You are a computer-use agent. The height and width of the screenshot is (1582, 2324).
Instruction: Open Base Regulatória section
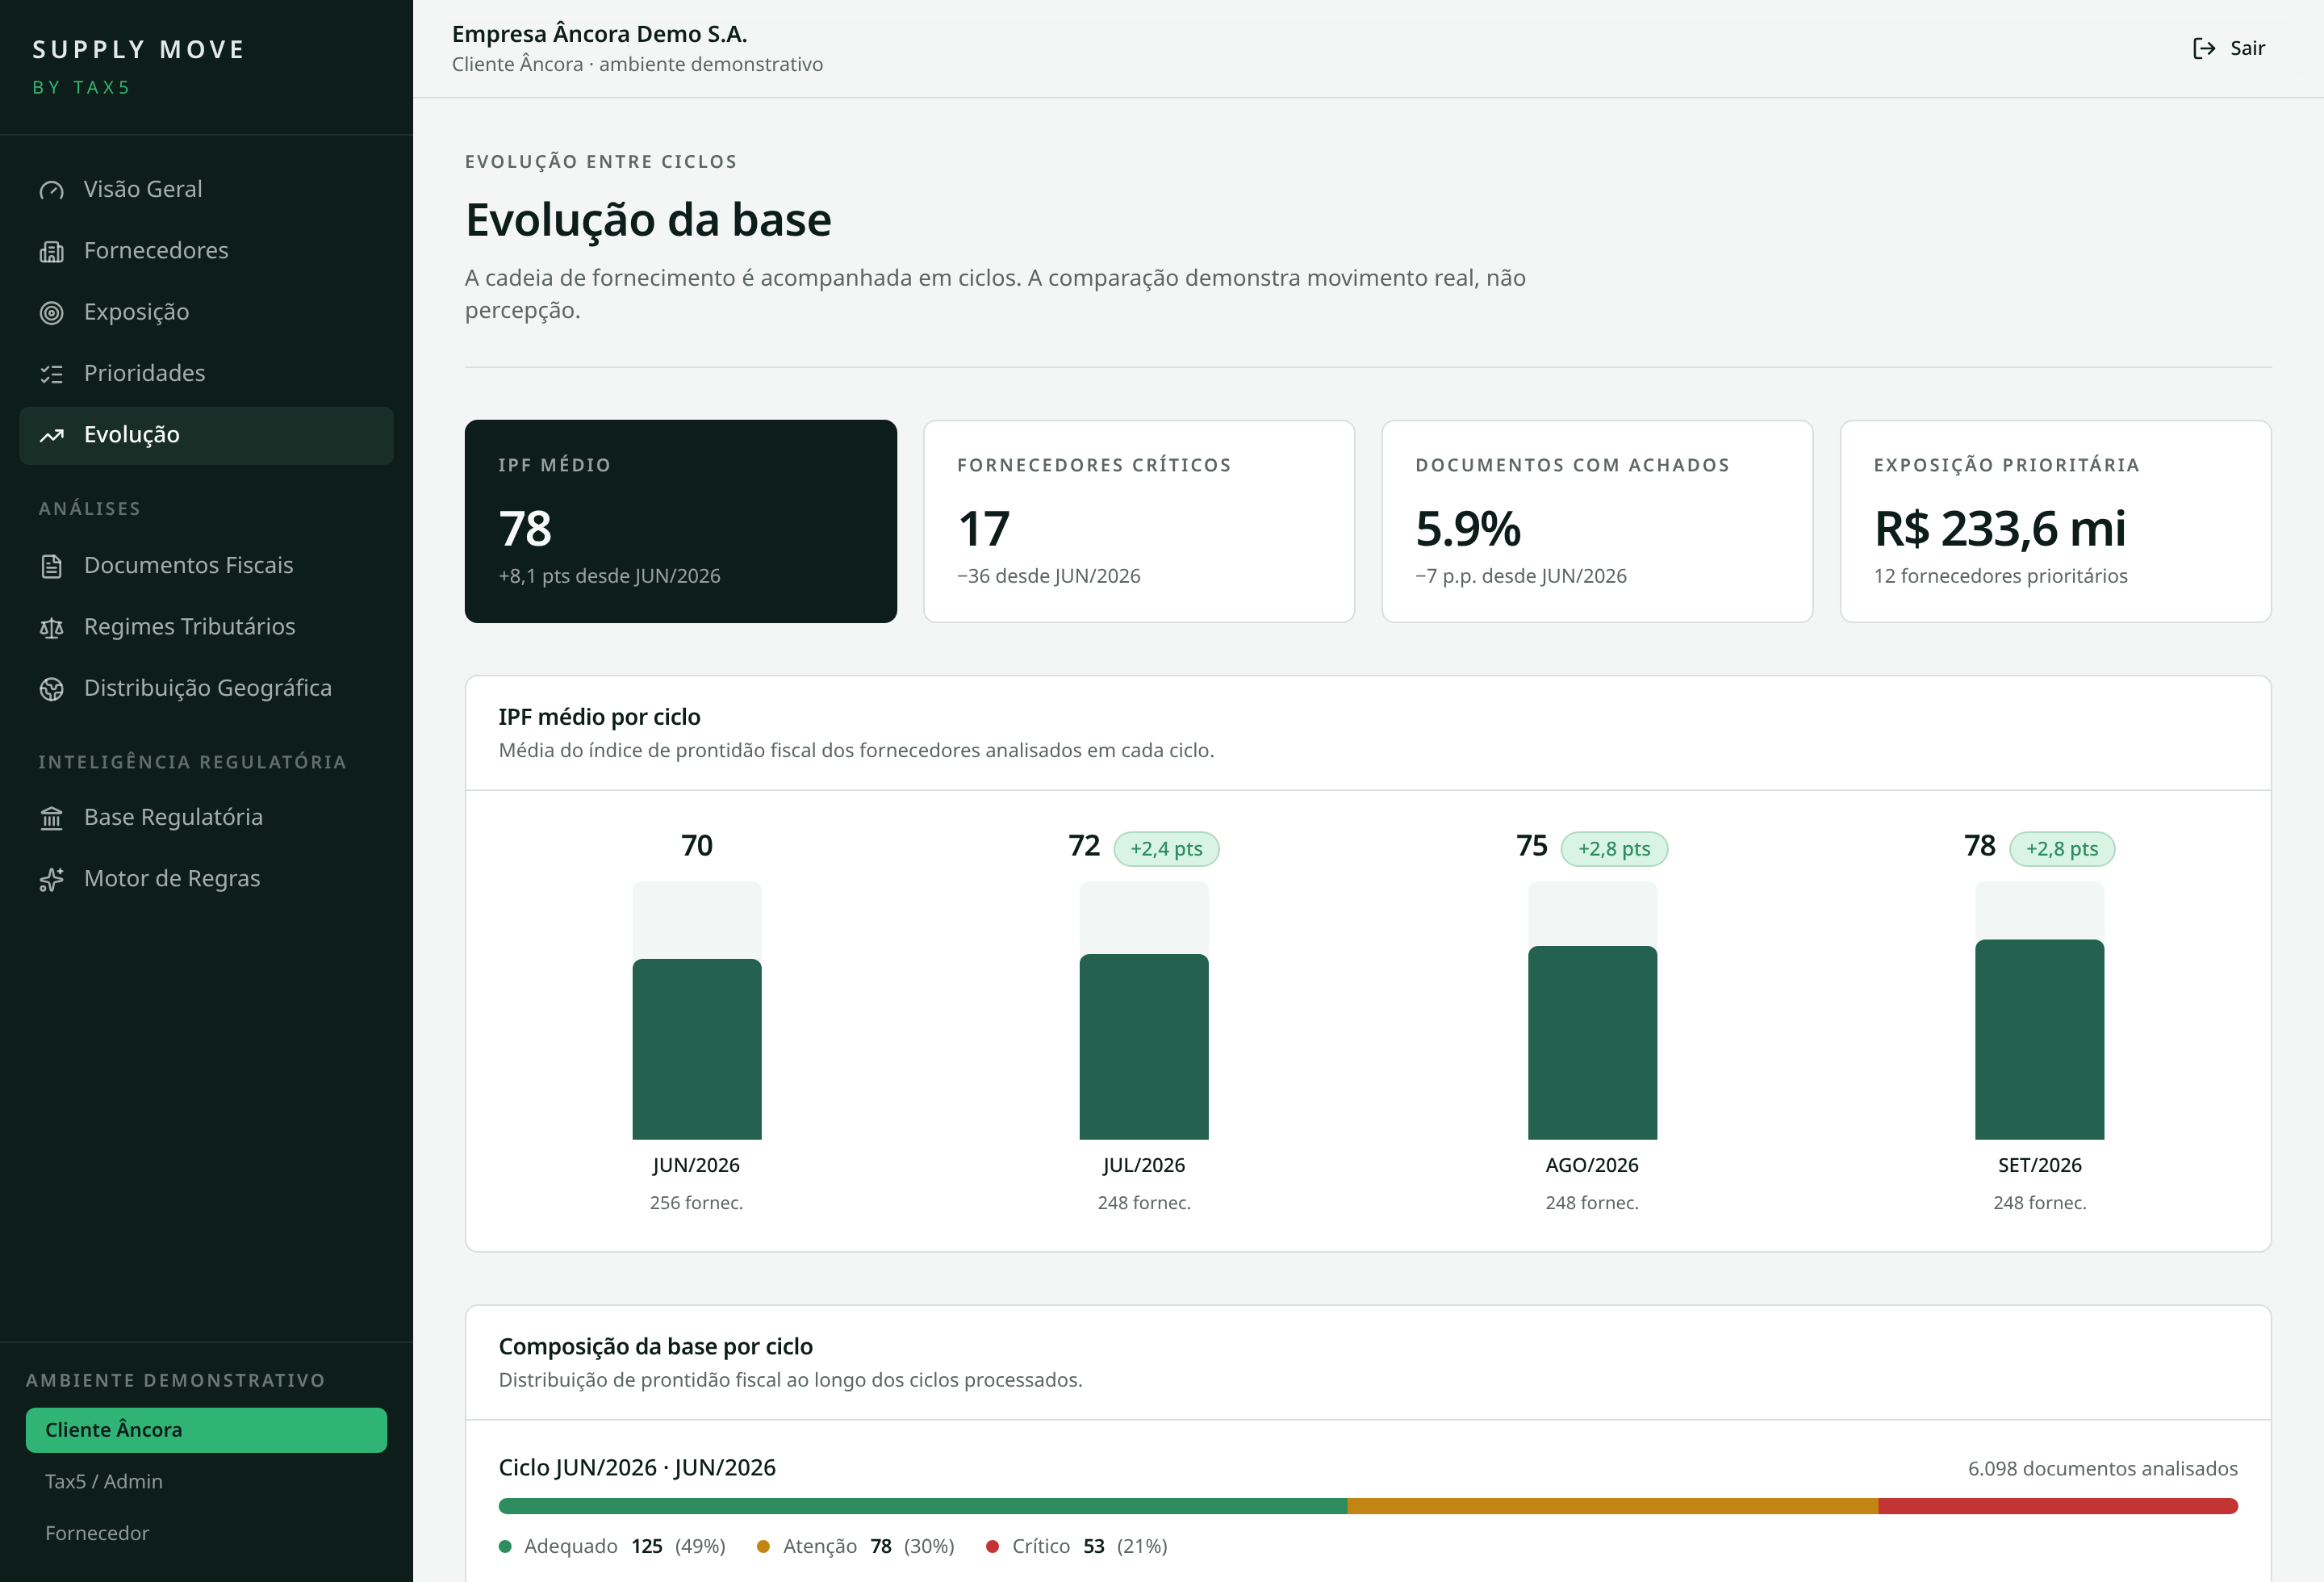tap(206, 818)
